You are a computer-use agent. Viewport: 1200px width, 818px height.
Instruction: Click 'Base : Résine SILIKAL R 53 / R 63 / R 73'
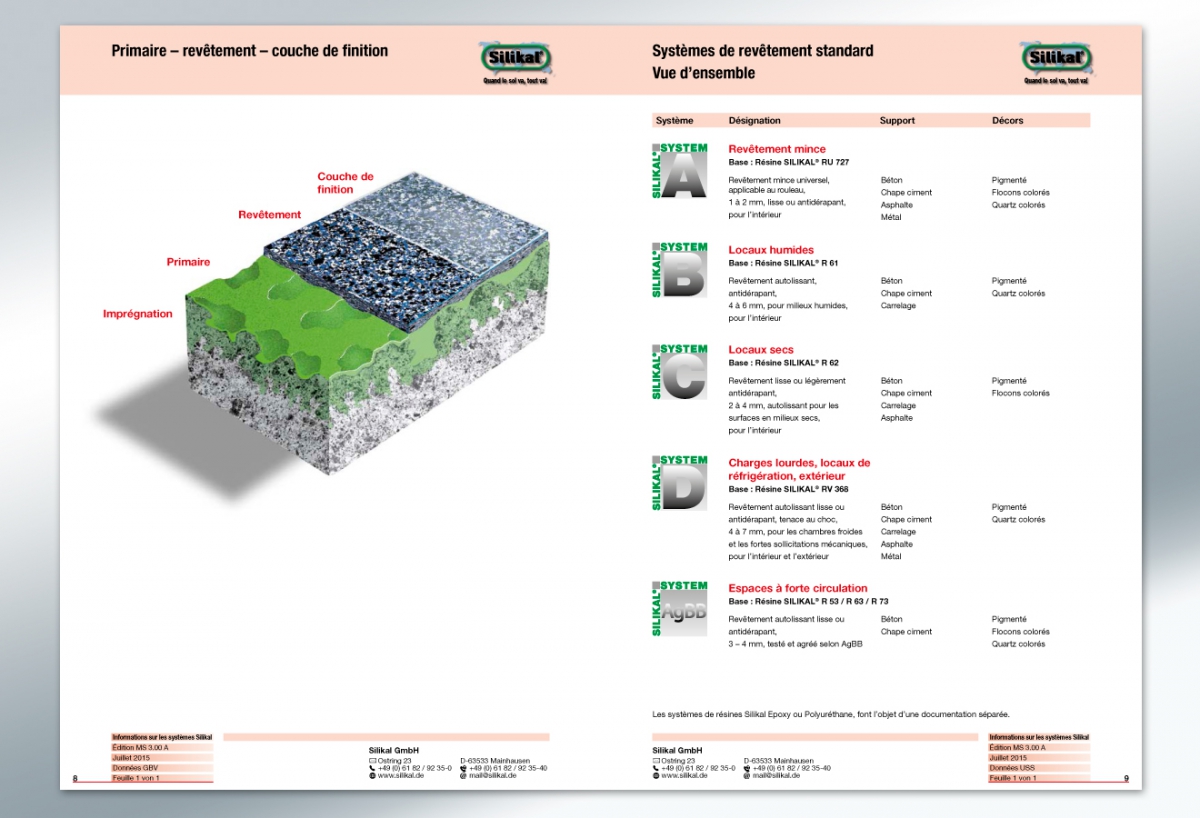(x=808, y=602)
